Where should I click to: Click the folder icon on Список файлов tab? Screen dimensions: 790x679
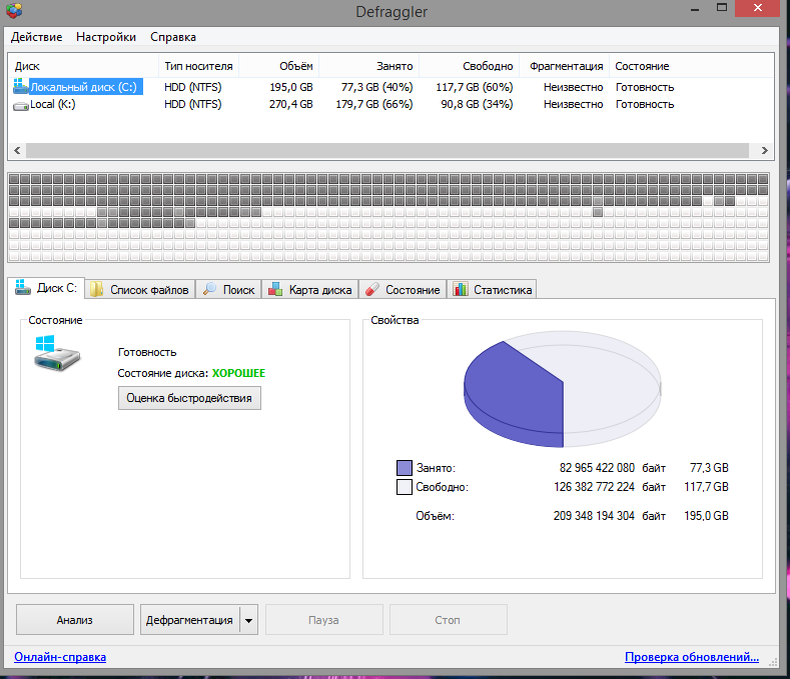[x=97, y=289]
